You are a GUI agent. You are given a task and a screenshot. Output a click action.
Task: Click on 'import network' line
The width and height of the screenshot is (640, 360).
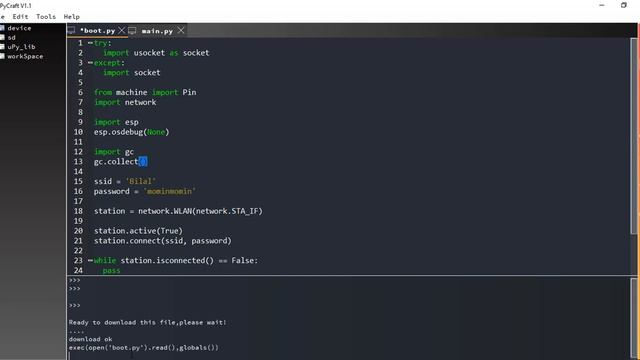(x=125, y=102)
